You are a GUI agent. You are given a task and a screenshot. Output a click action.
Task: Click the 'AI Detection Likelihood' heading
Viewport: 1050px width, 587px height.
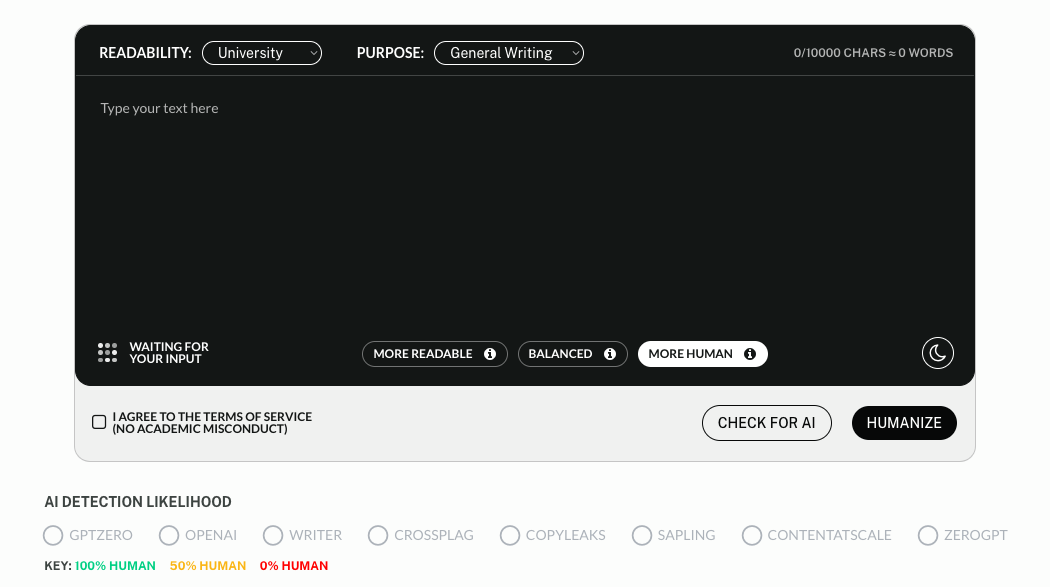(138, 502)
